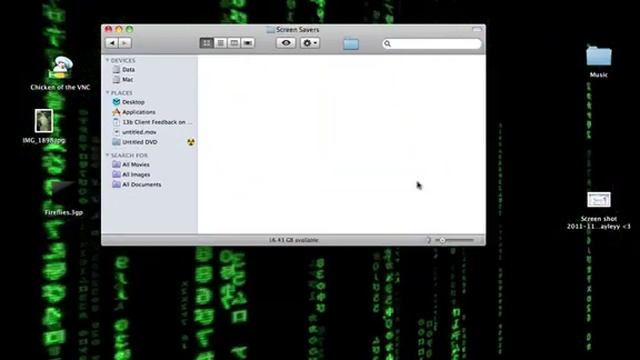The width and height of the screenshot is (640, 360).
Task: Collapse the PLACES sidebar section
Action: pos(107,93)
